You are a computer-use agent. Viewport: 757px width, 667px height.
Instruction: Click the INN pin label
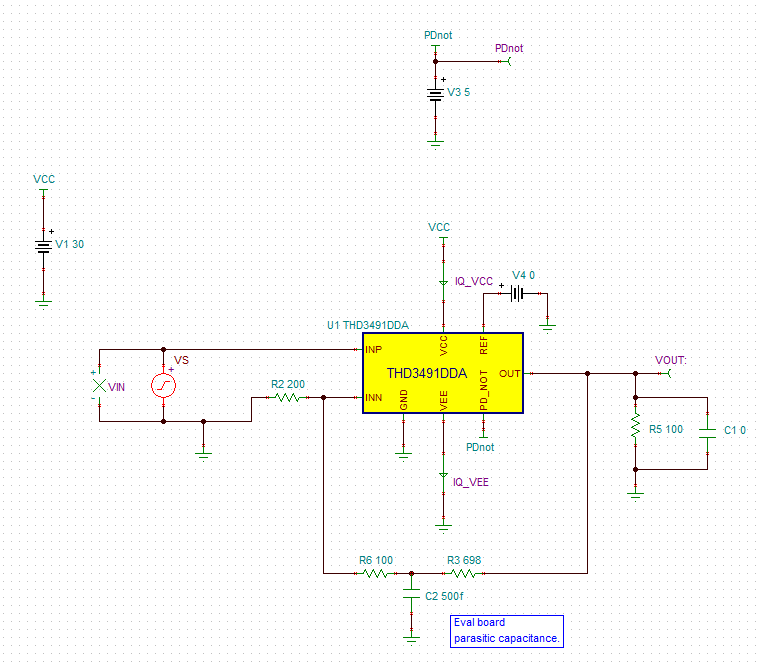(373, 398)
